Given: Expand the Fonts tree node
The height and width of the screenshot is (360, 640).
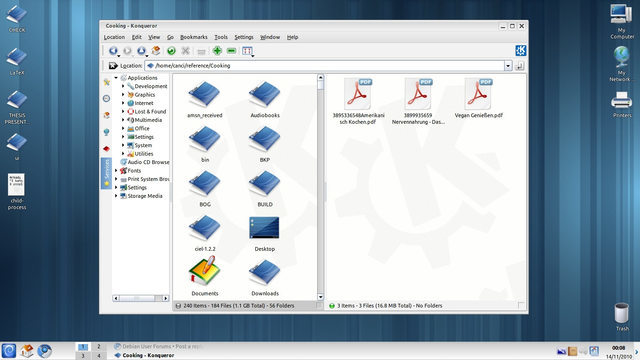Looking at the screenshot, I should pyautogui.click(x=116, y=171).
